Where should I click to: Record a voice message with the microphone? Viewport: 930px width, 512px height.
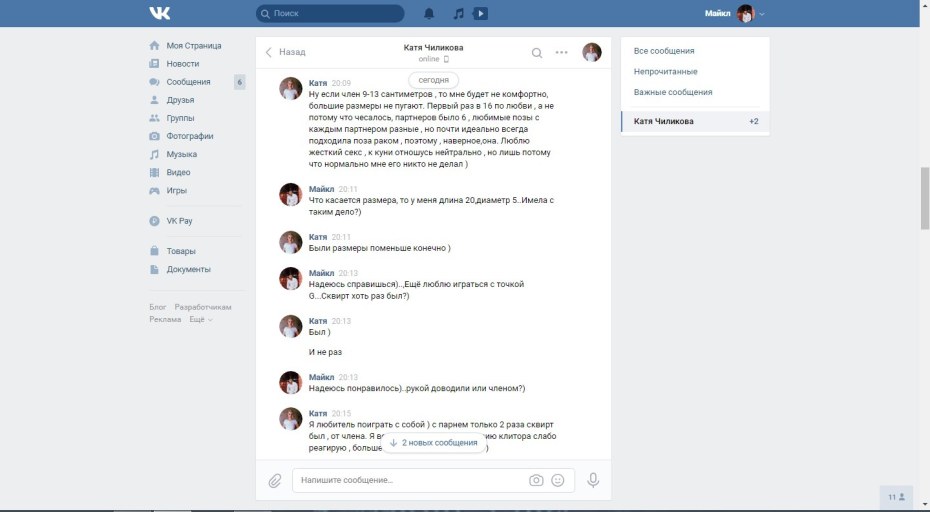tap(593, 480)
